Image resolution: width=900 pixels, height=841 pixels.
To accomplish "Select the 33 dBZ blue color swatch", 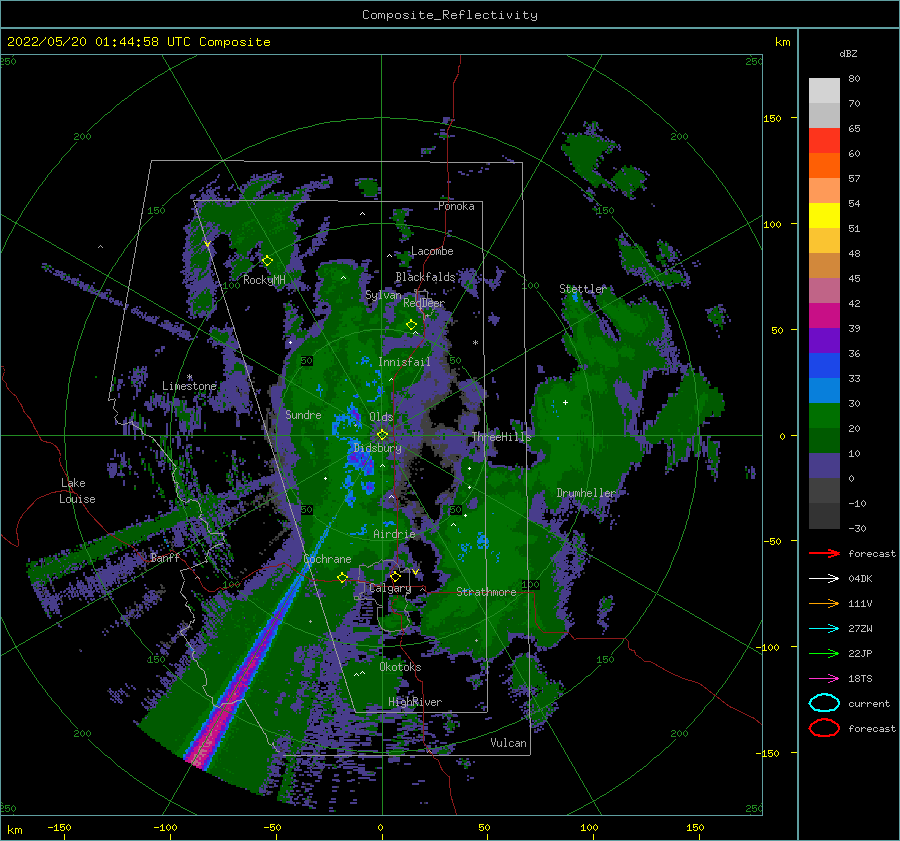I will pos(824,390).
